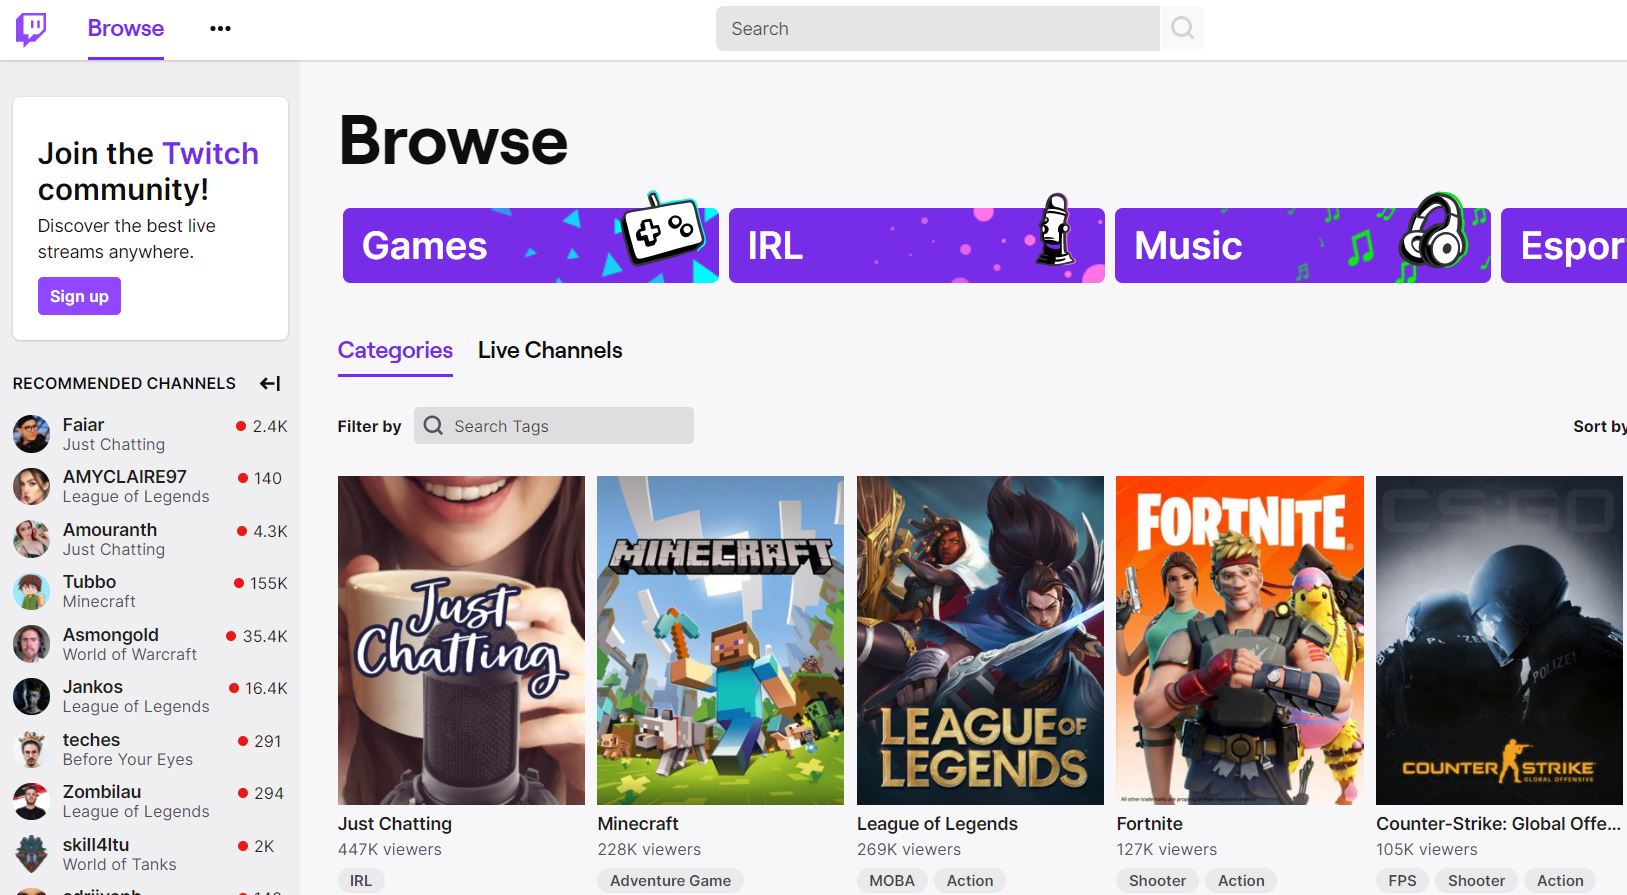Click the magnifier search button
The width and height of the screenshot is (1627, 895).
1182,29
